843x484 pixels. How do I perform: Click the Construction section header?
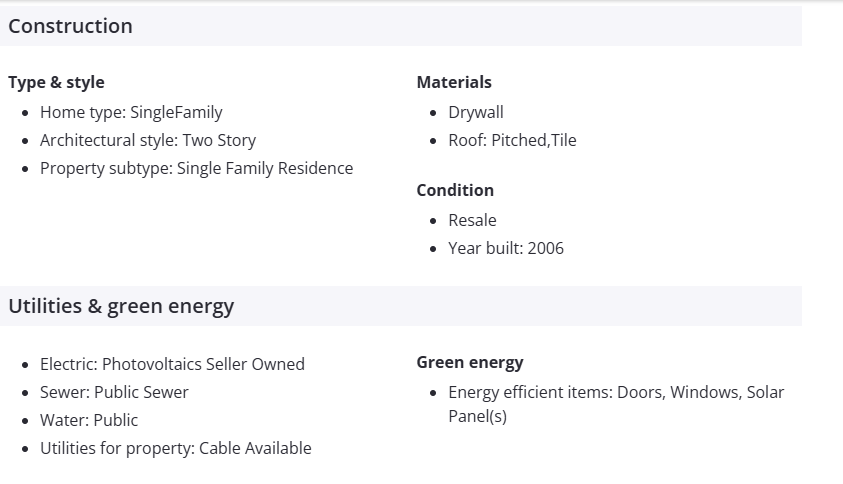[x=71, y=26]
